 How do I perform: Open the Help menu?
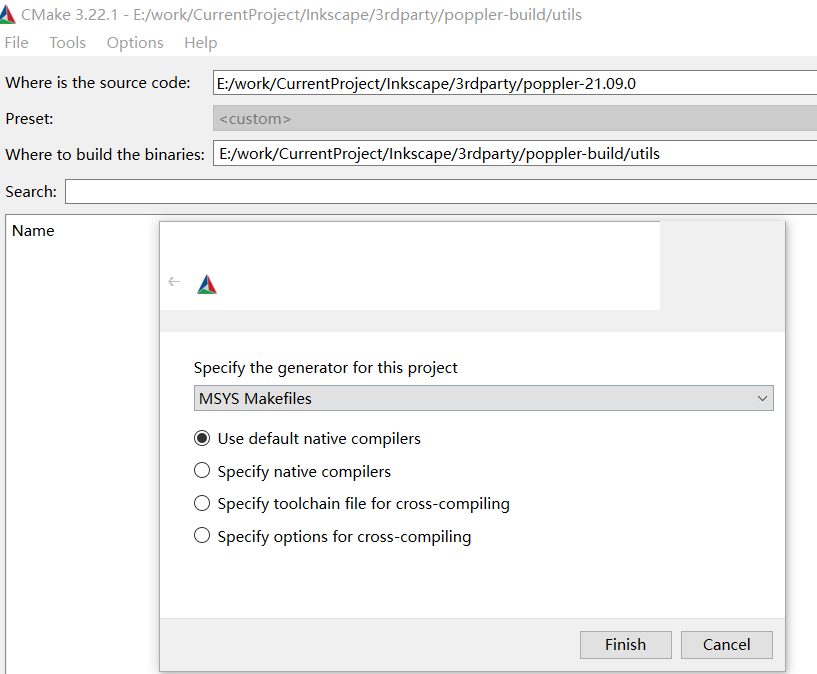coord(201,43)
